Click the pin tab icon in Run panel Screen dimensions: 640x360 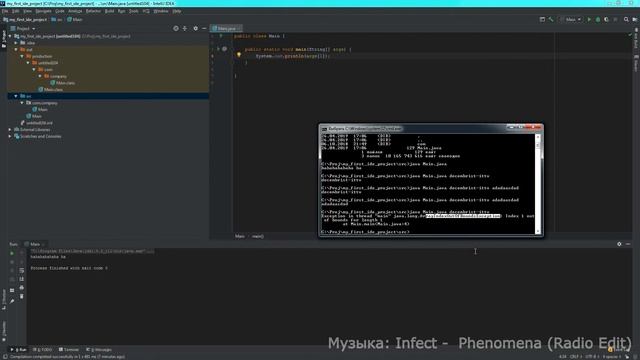pyautogui.click(x=12, y=301)
